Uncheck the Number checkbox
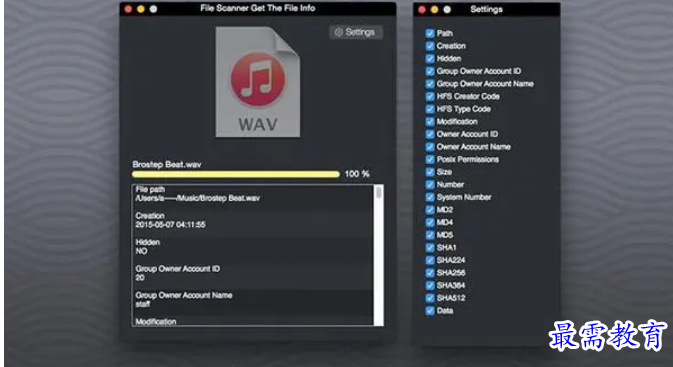 click(x=430, y=185)
